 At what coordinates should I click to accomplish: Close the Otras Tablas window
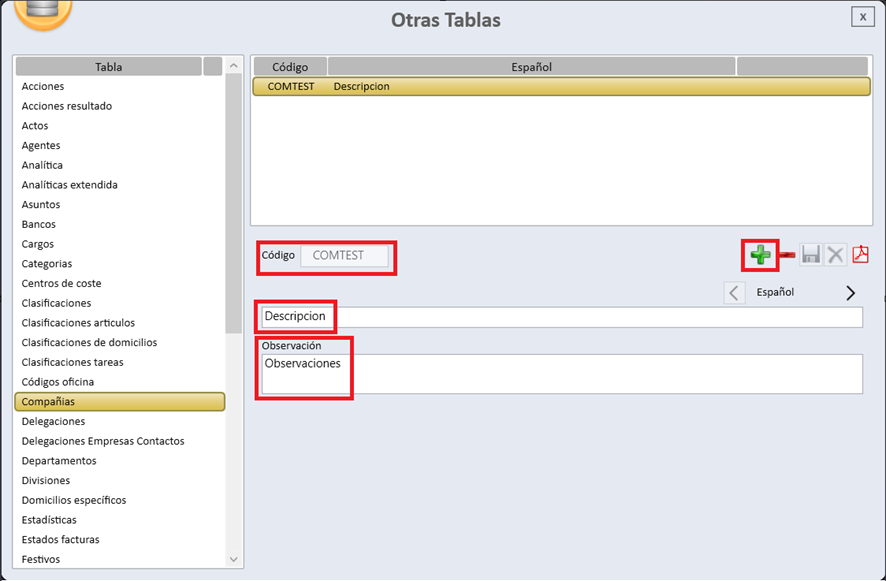tap(862, 17)
